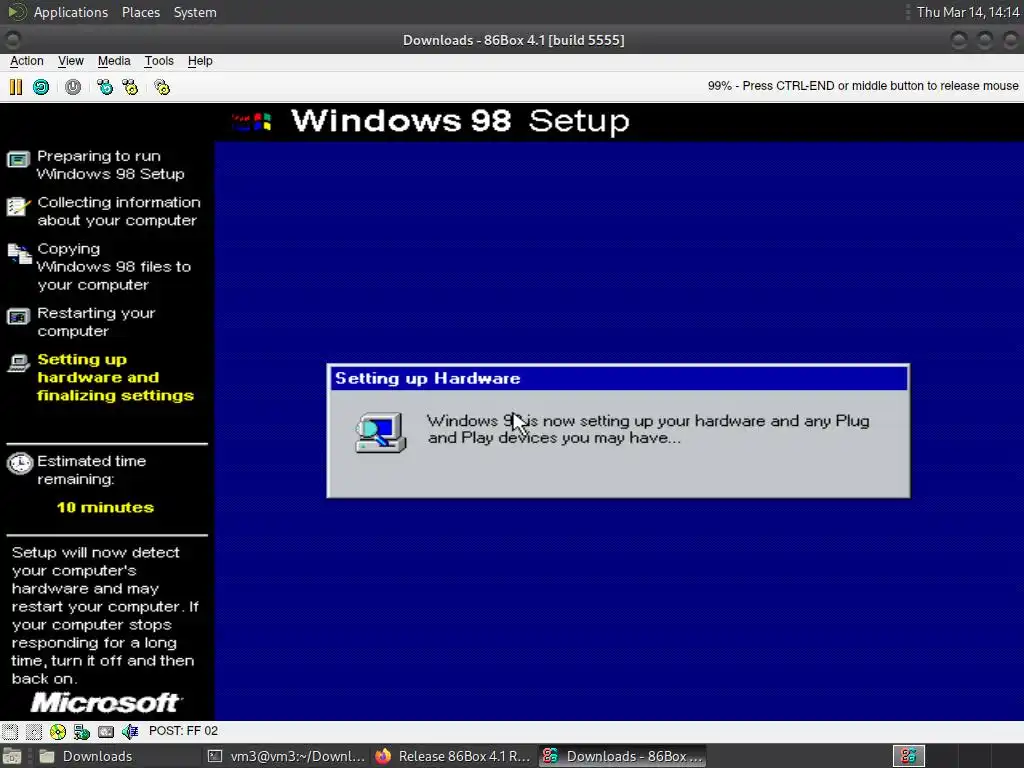This screenshot has height=768, width=1024.
Task: Click the second floppy drive status icon
Action: click(x=34, y=731)
